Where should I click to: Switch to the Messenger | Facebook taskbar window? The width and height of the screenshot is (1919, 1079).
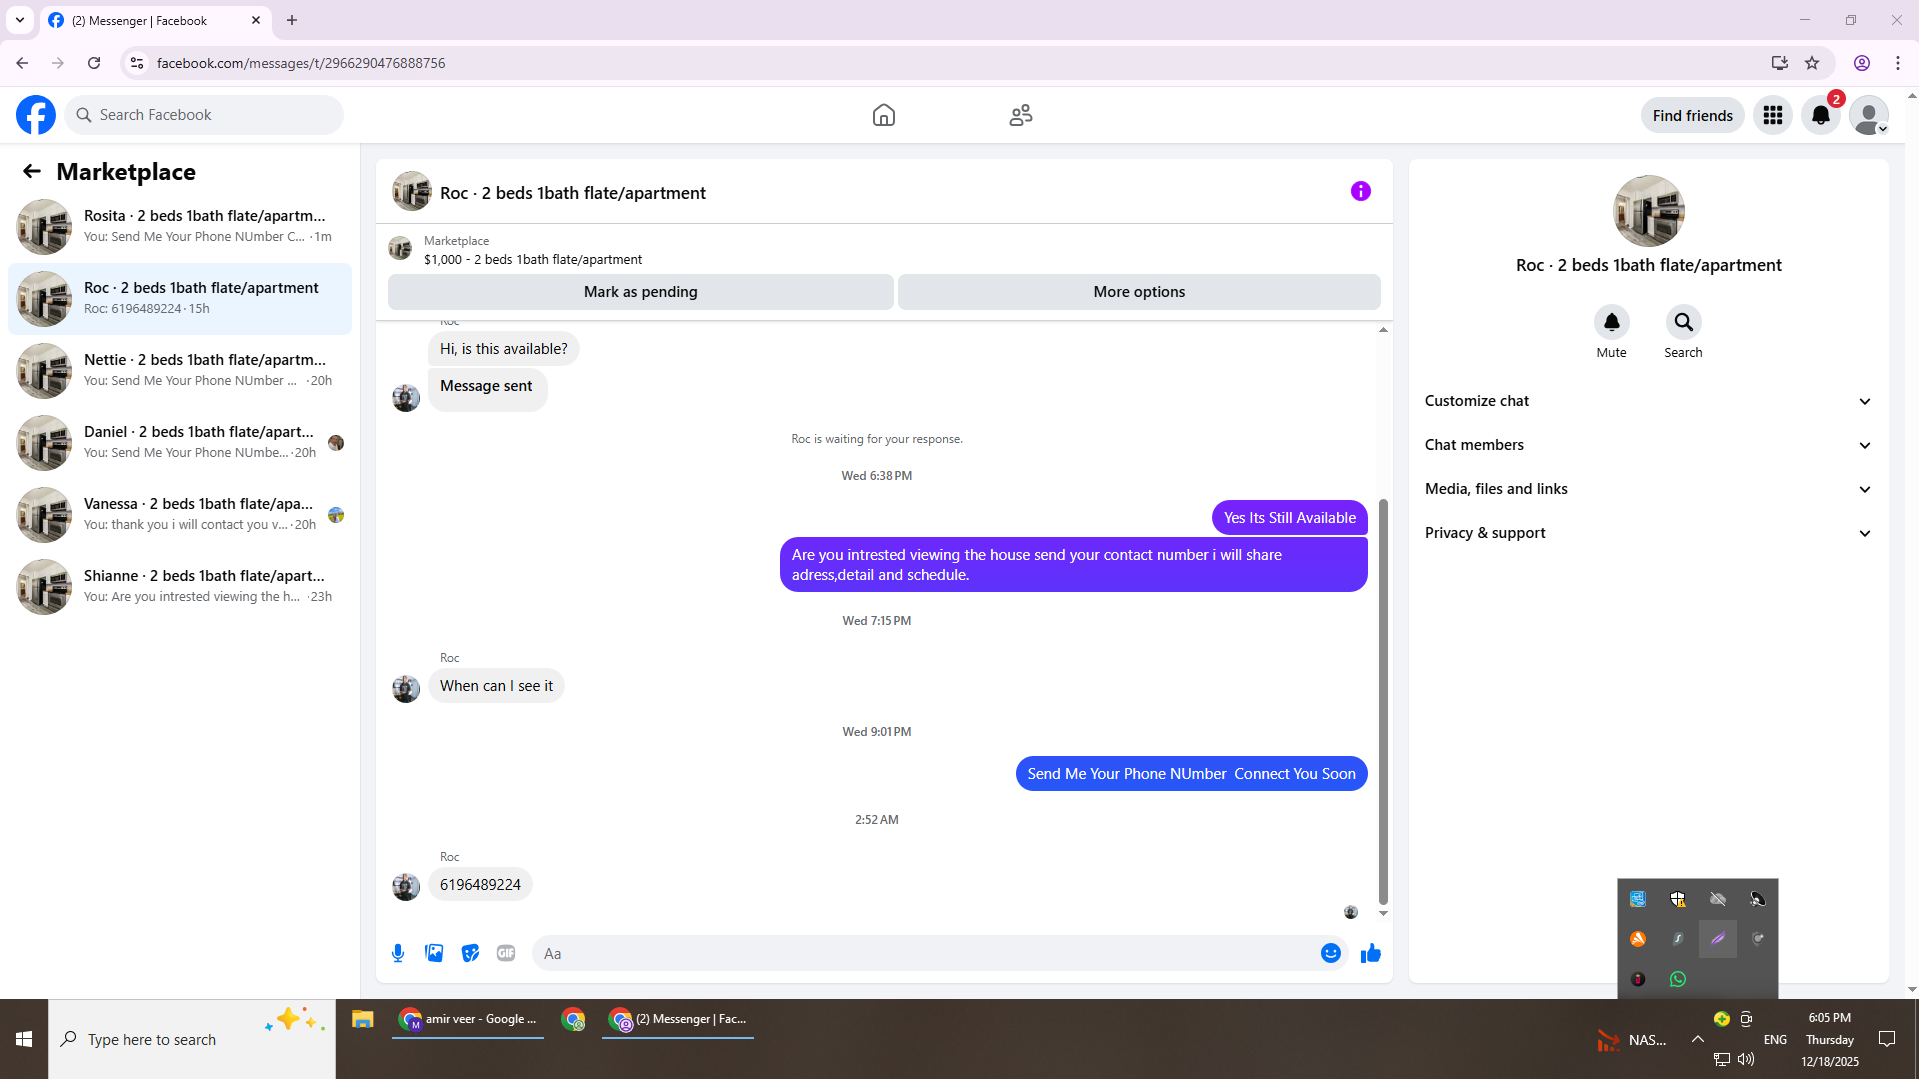pos(678,1020)
